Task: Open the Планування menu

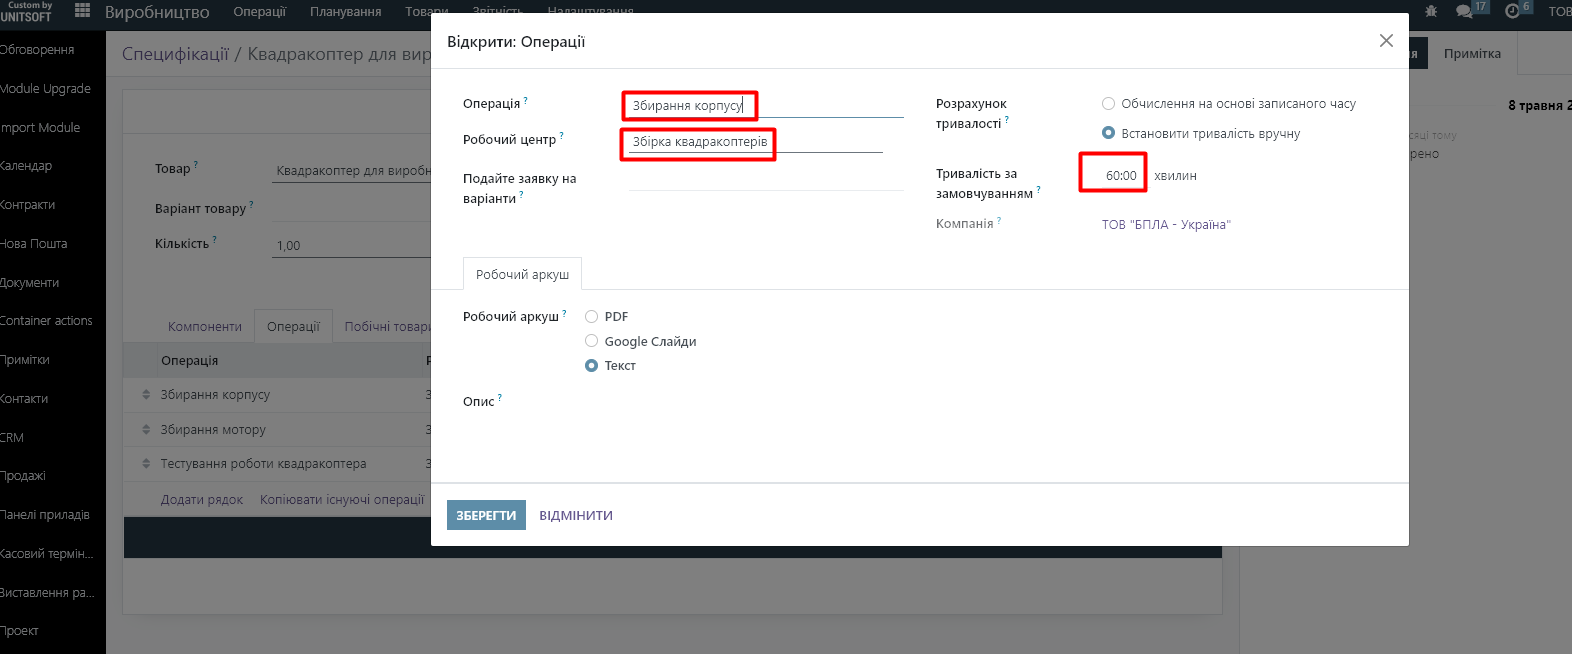Action: coord(345,12)
